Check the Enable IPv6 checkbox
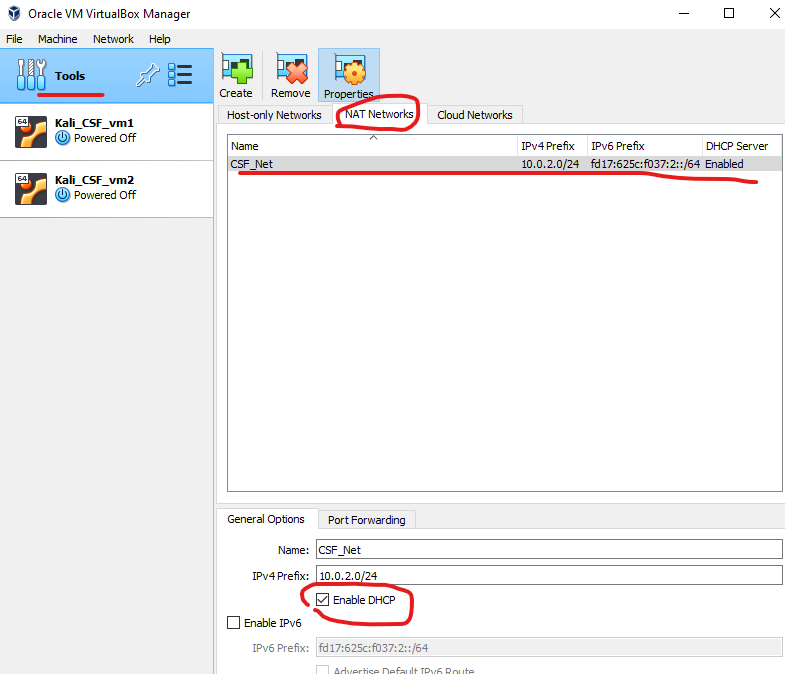785x674 pixels. click(x=233, y=622)
